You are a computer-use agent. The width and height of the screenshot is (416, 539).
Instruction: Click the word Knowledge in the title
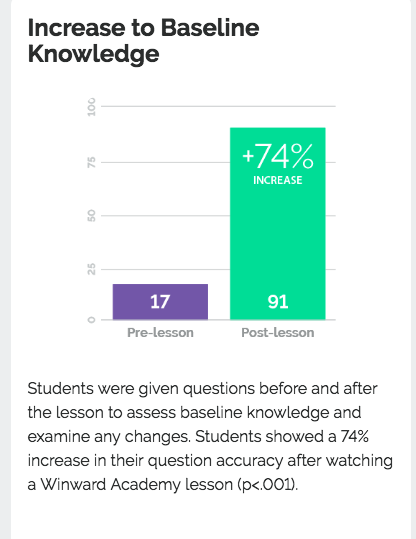(x=94, y=54)
